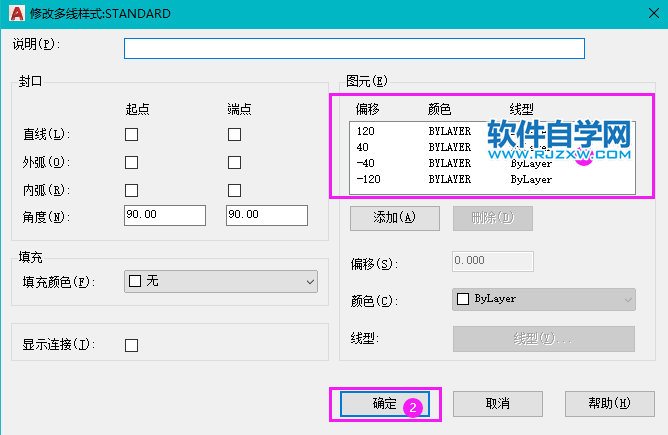
Task: Confirm with the 确定 button
Action: [x=385, y=403]
